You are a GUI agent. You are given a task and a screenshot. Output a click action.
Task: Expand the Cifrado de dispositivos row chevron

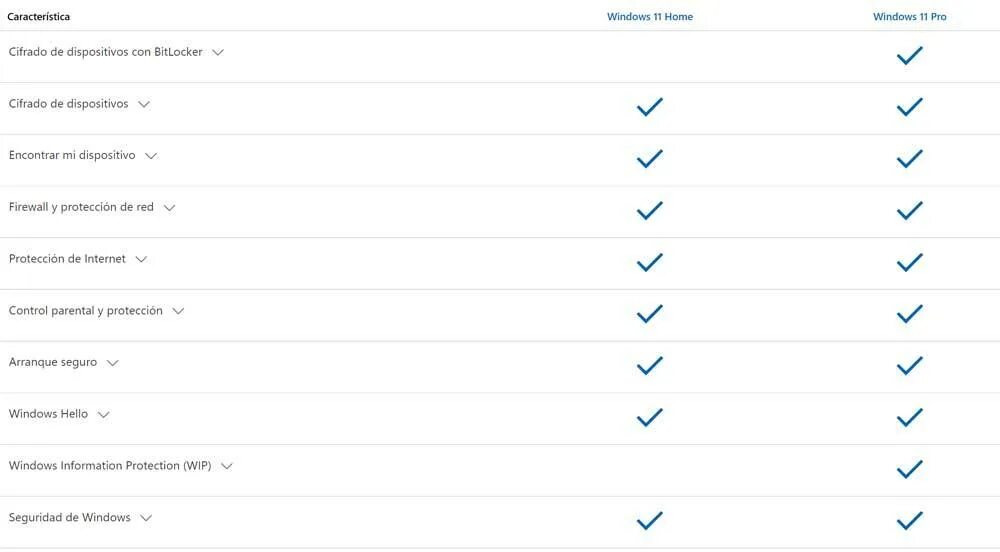pyautogui.click(x=144, y=104)
